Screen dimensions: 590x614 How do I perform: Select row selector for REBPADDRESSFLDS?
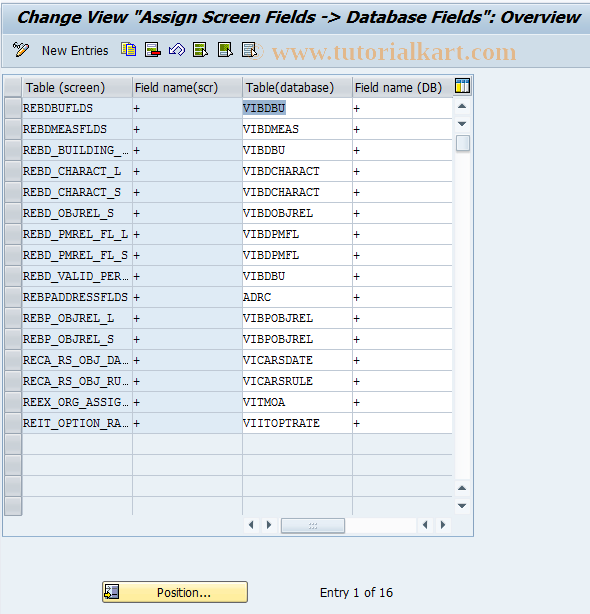pyautogui.click(x=13, y=297)
